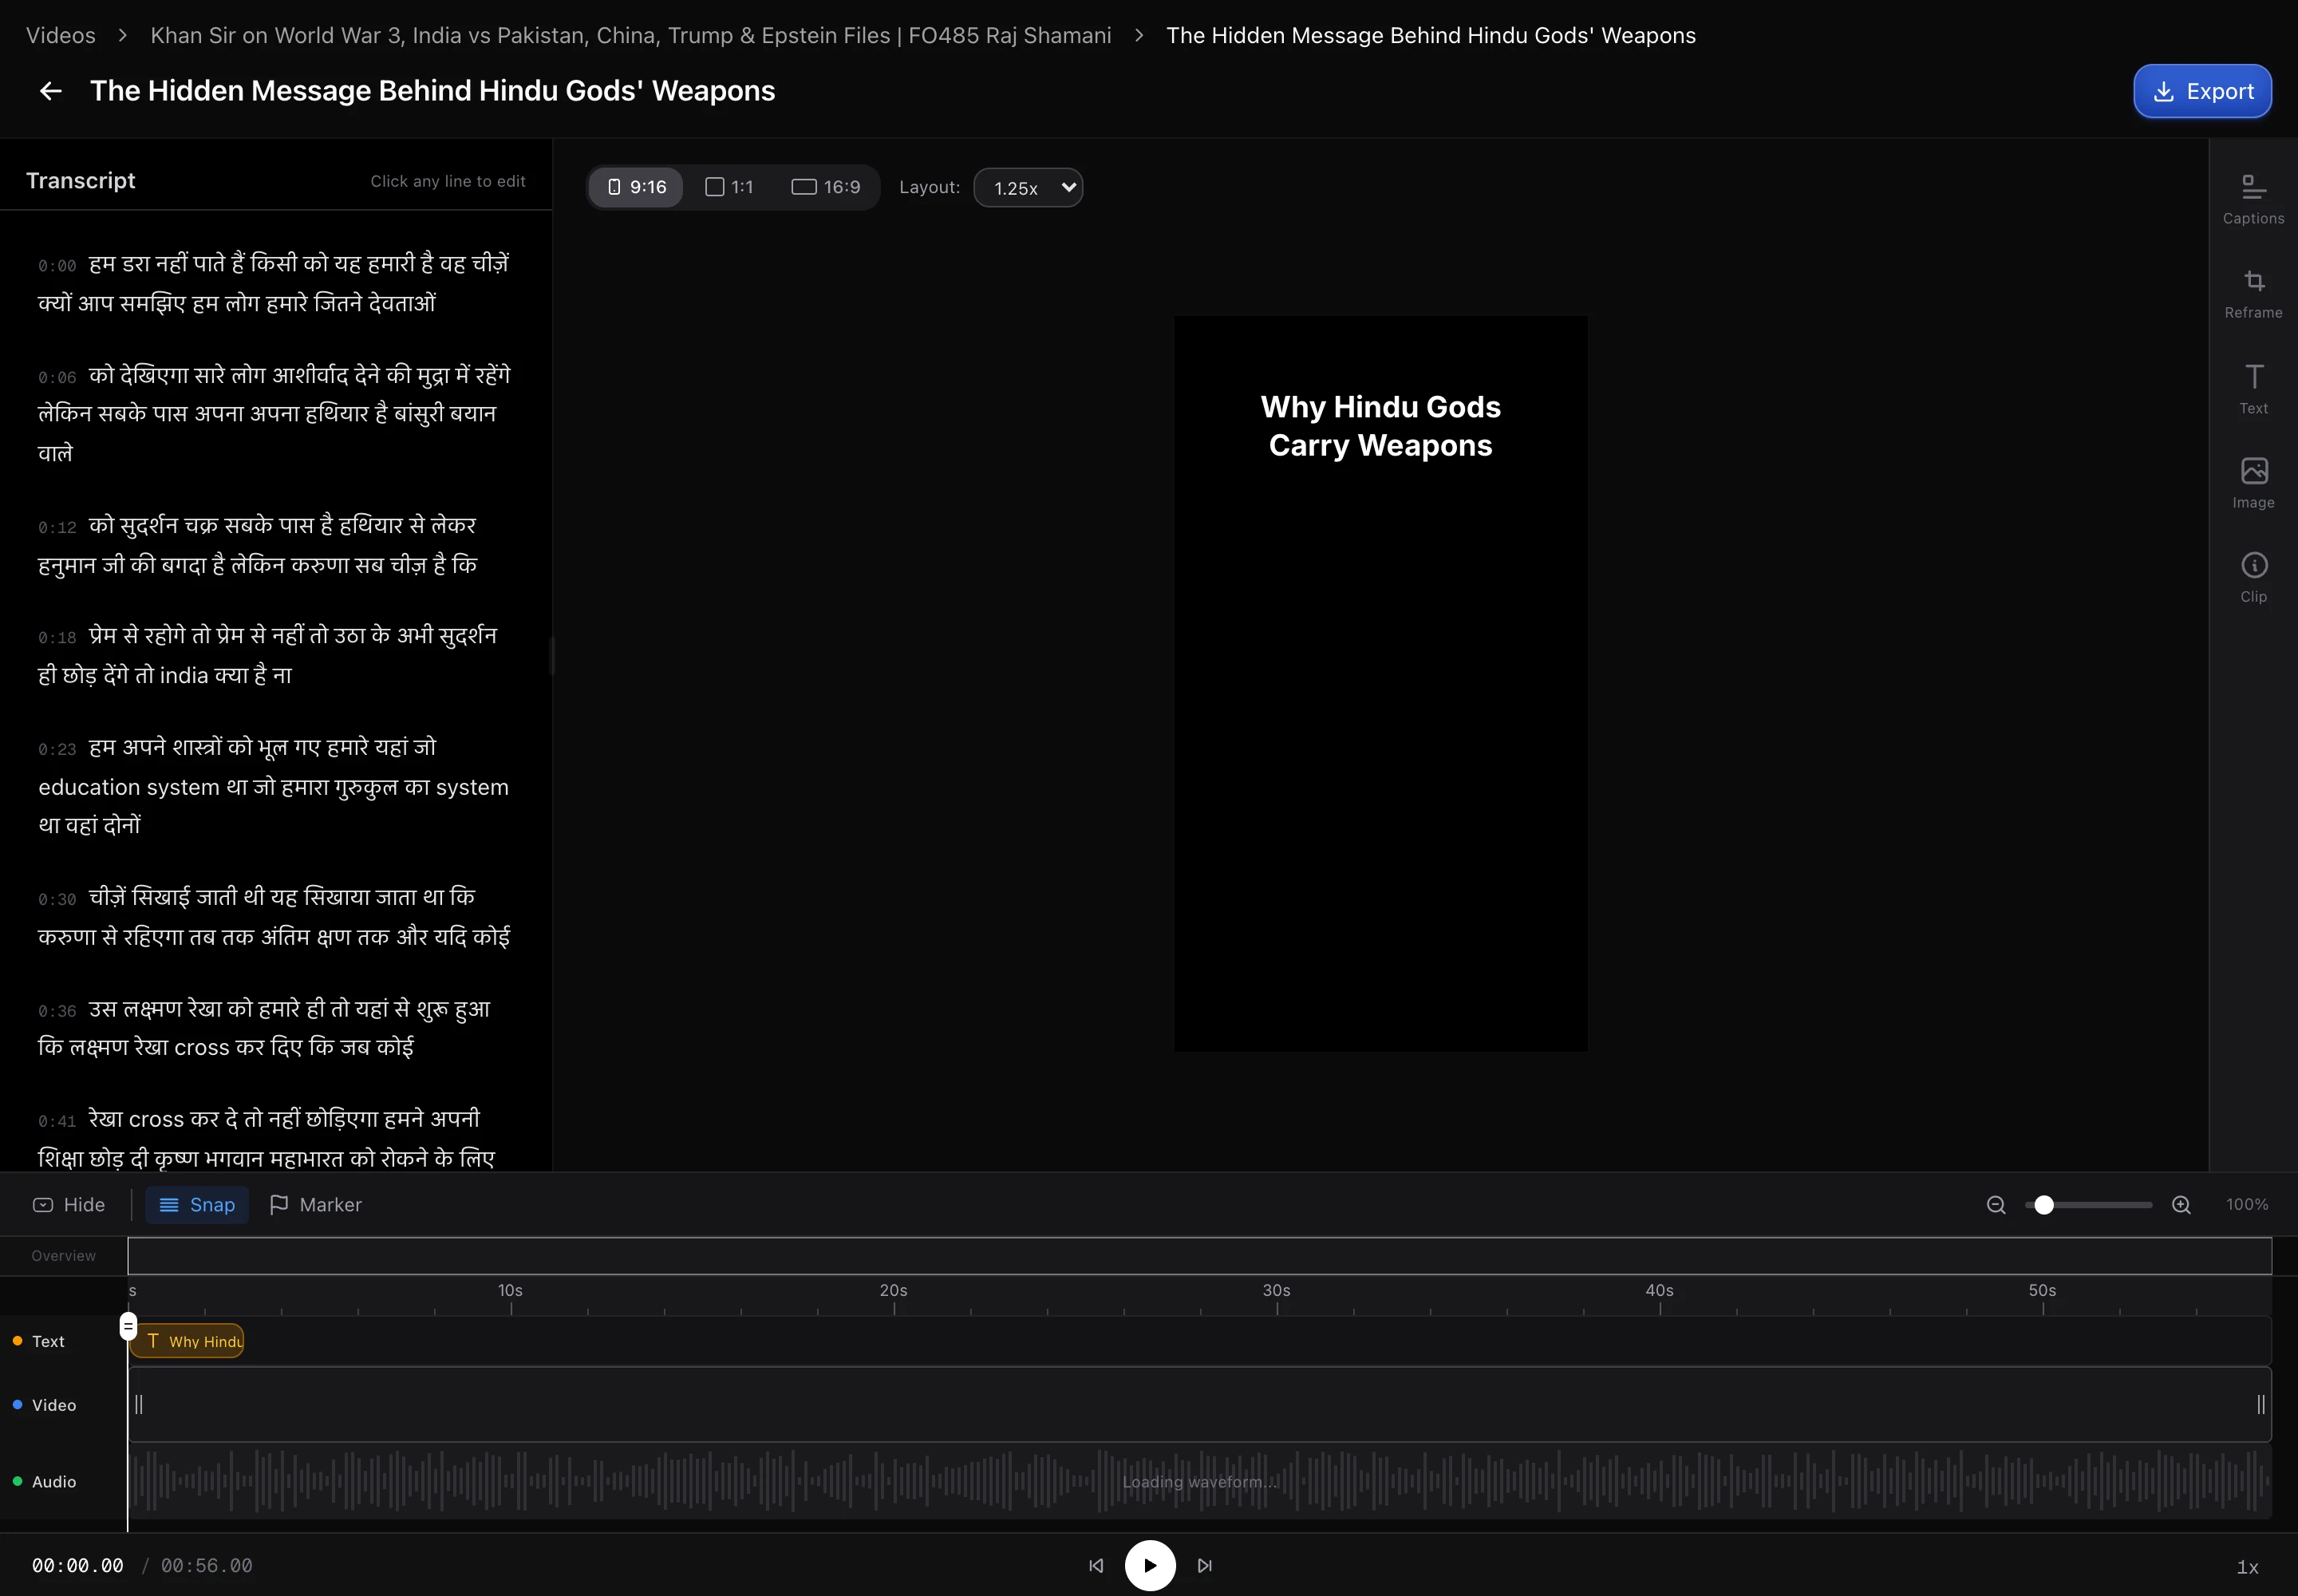Select the 'Why Hindu Gods Carry Weapons' title overlay
This screenshot has width=2298, height=1596.
coord(1380,426)
